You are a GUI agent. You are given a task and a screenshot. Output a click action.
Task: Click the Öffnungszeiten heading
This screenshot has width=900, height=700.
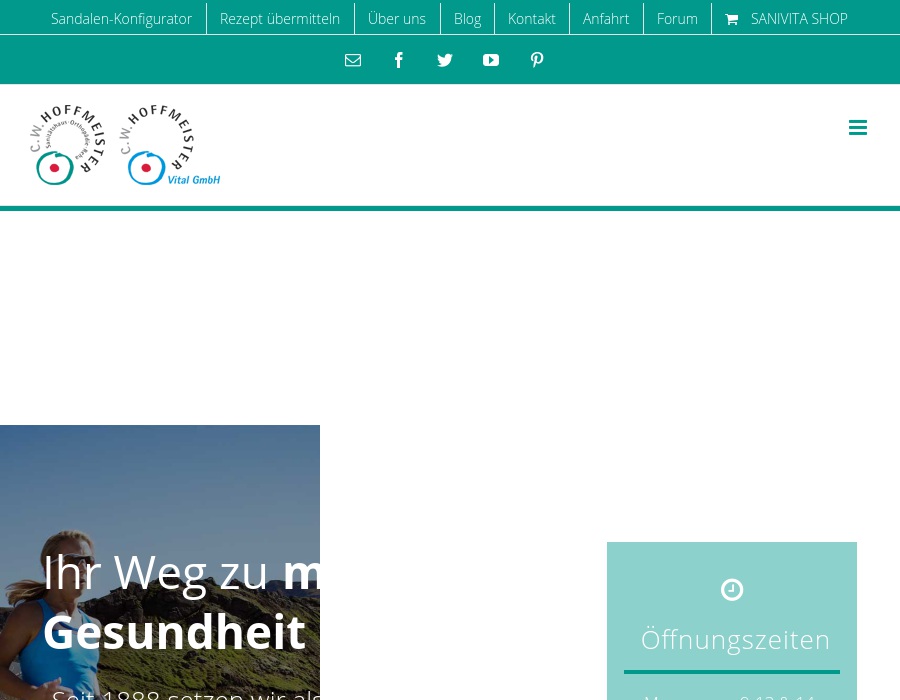[x=735, y=640]
